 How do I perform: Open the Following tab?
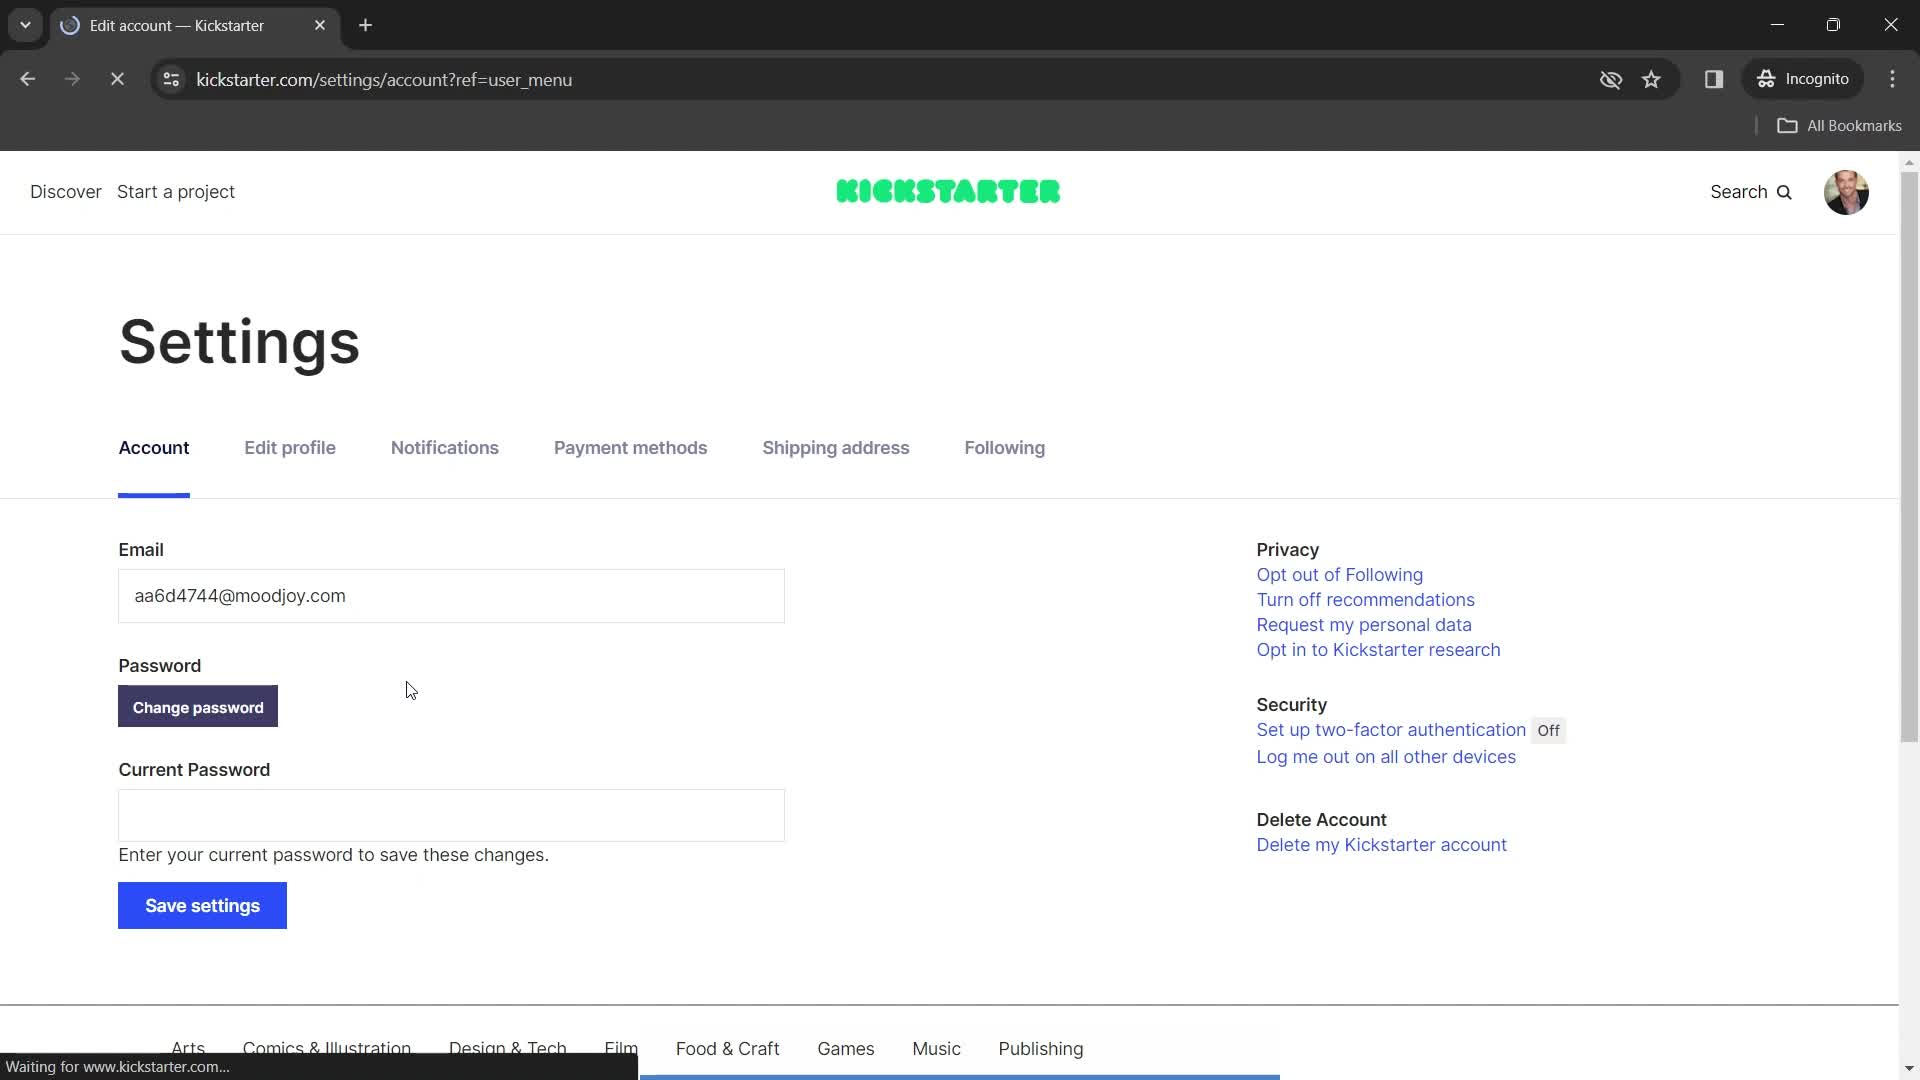click(1005, 448)
